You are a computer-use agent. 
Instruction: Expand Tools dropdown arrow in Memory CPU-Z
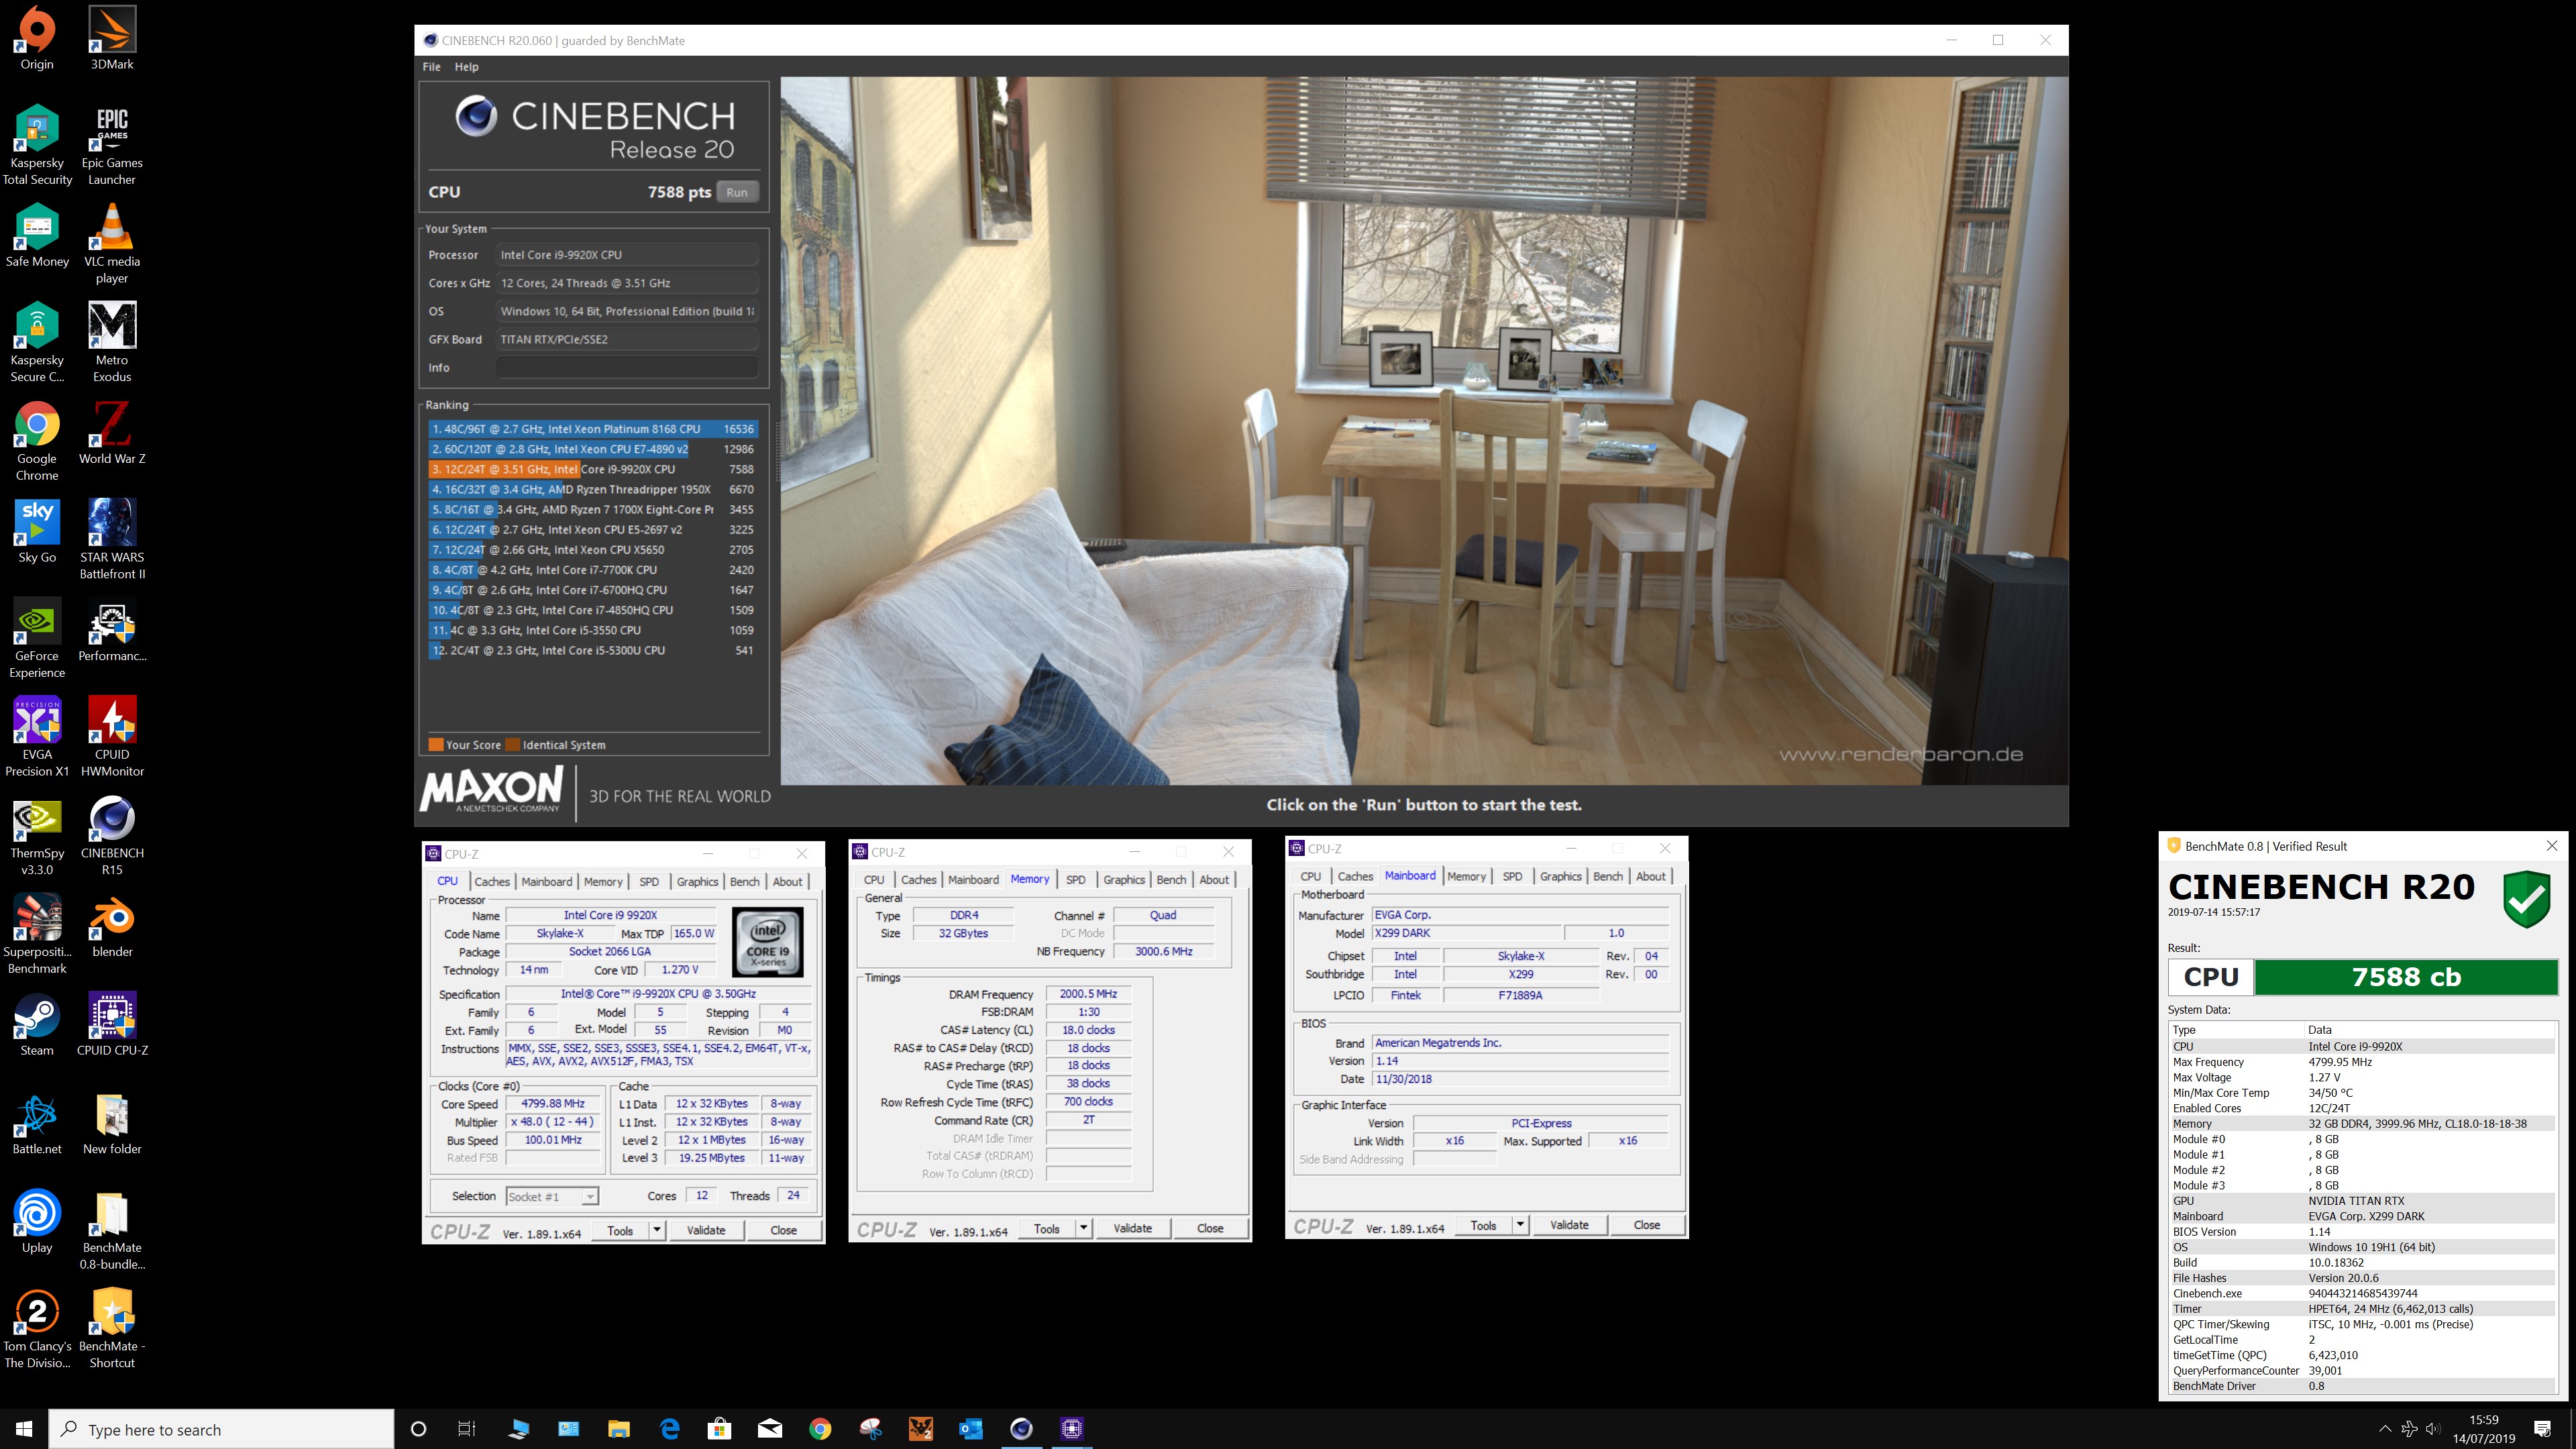click(x=1083, y=1228)
